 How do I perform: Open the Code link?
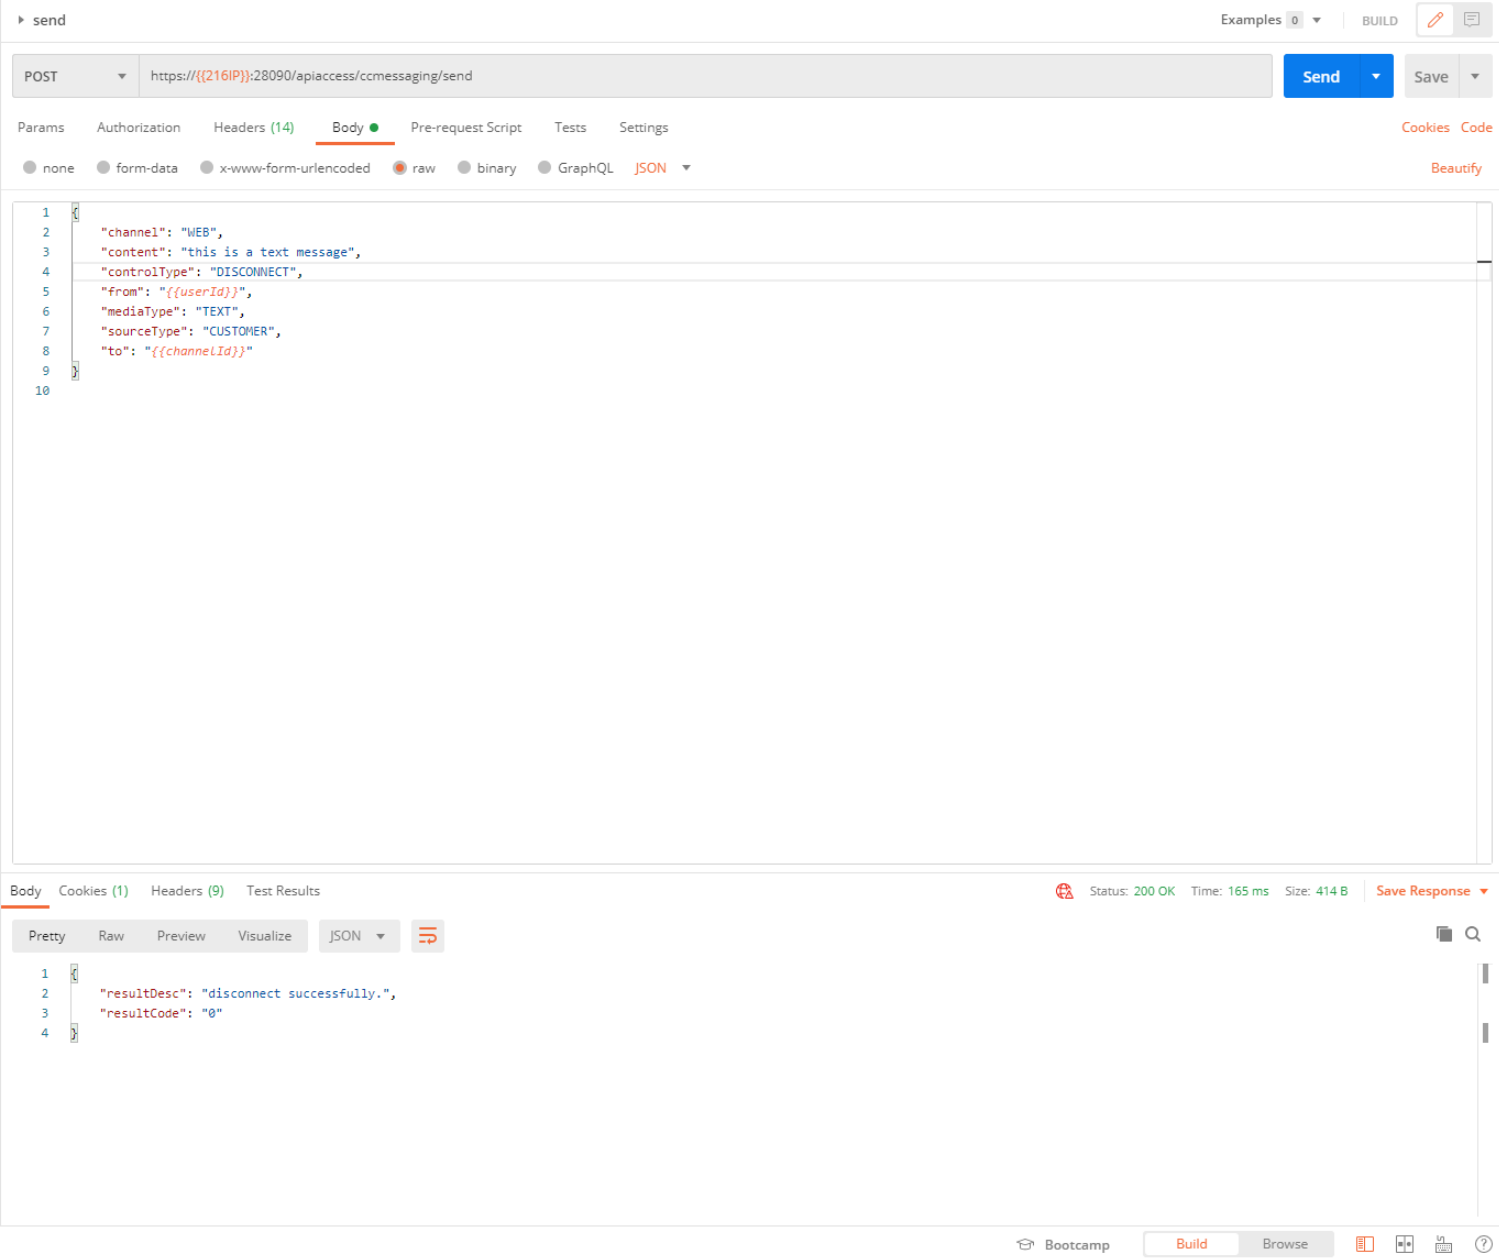pyautogui.click(x=1476, y=127)
